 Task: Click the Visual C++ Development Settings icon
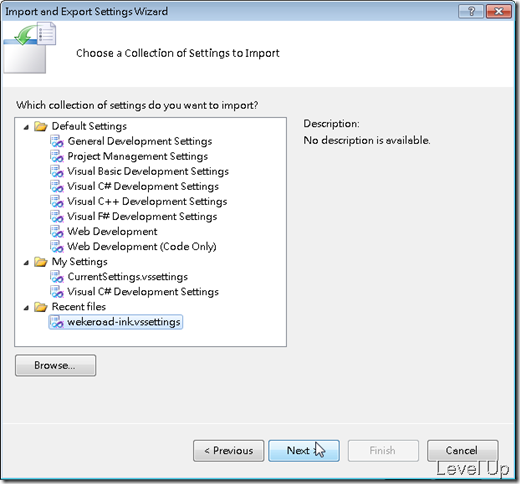click(57, 201)
